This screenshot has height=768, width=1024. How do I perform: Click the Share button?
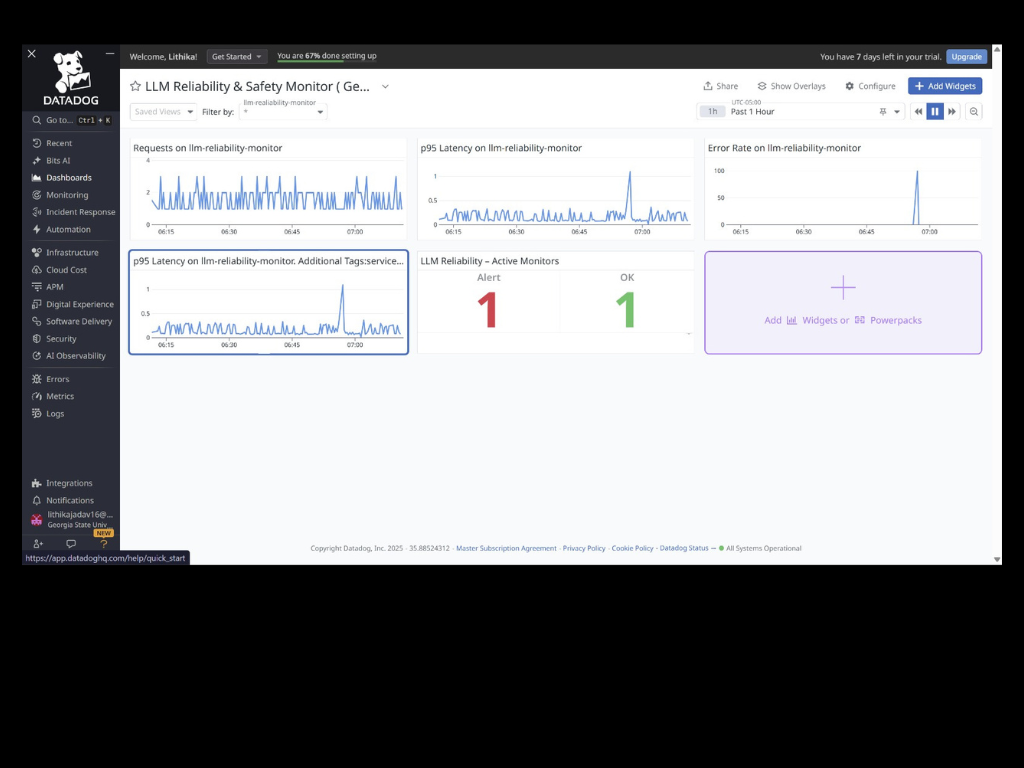tap(720, 86)
